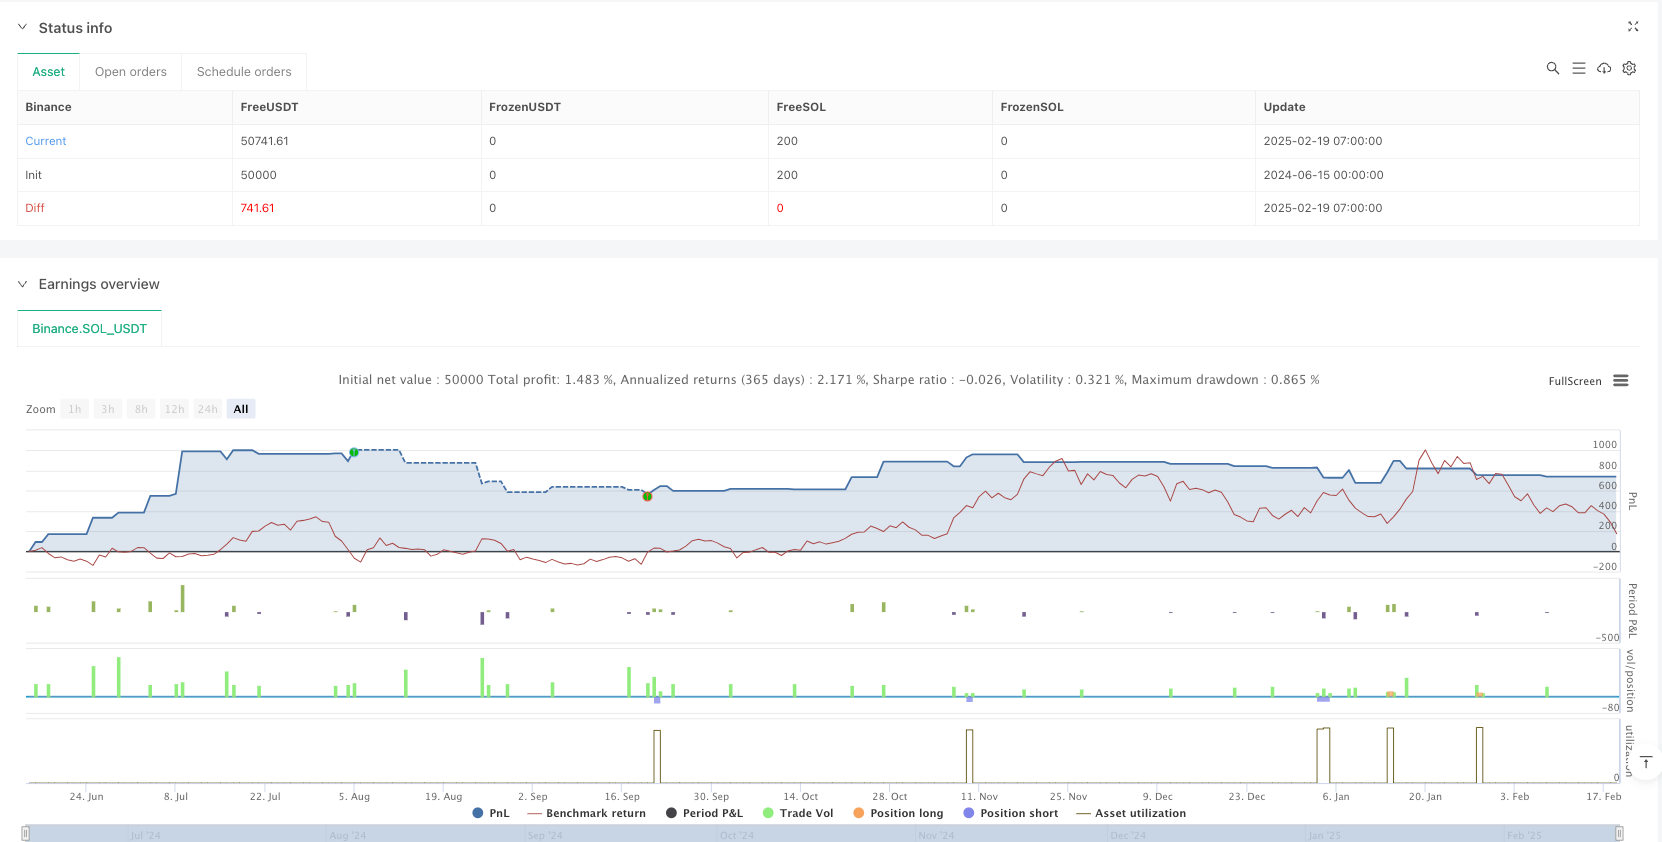The width and height of the screenshot is (1662, 842).
Task: Click the scroll-to-top arrow button
Action: [x=1645, y=763]
